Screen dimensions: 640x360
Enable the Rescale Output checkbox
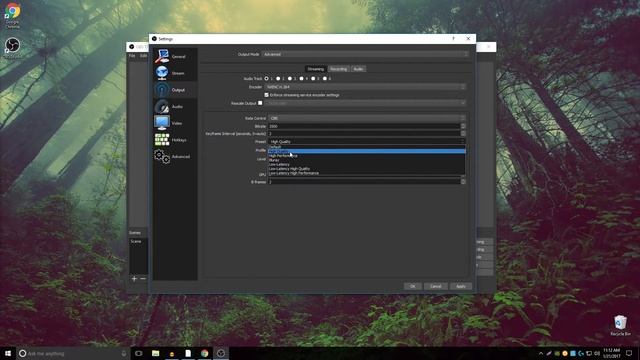tap(260, 103)
